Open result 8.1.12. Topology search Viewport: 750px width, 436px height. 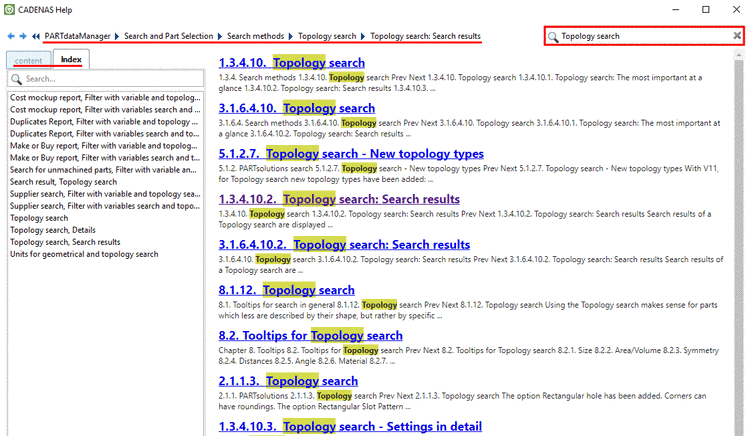(287, 290)
